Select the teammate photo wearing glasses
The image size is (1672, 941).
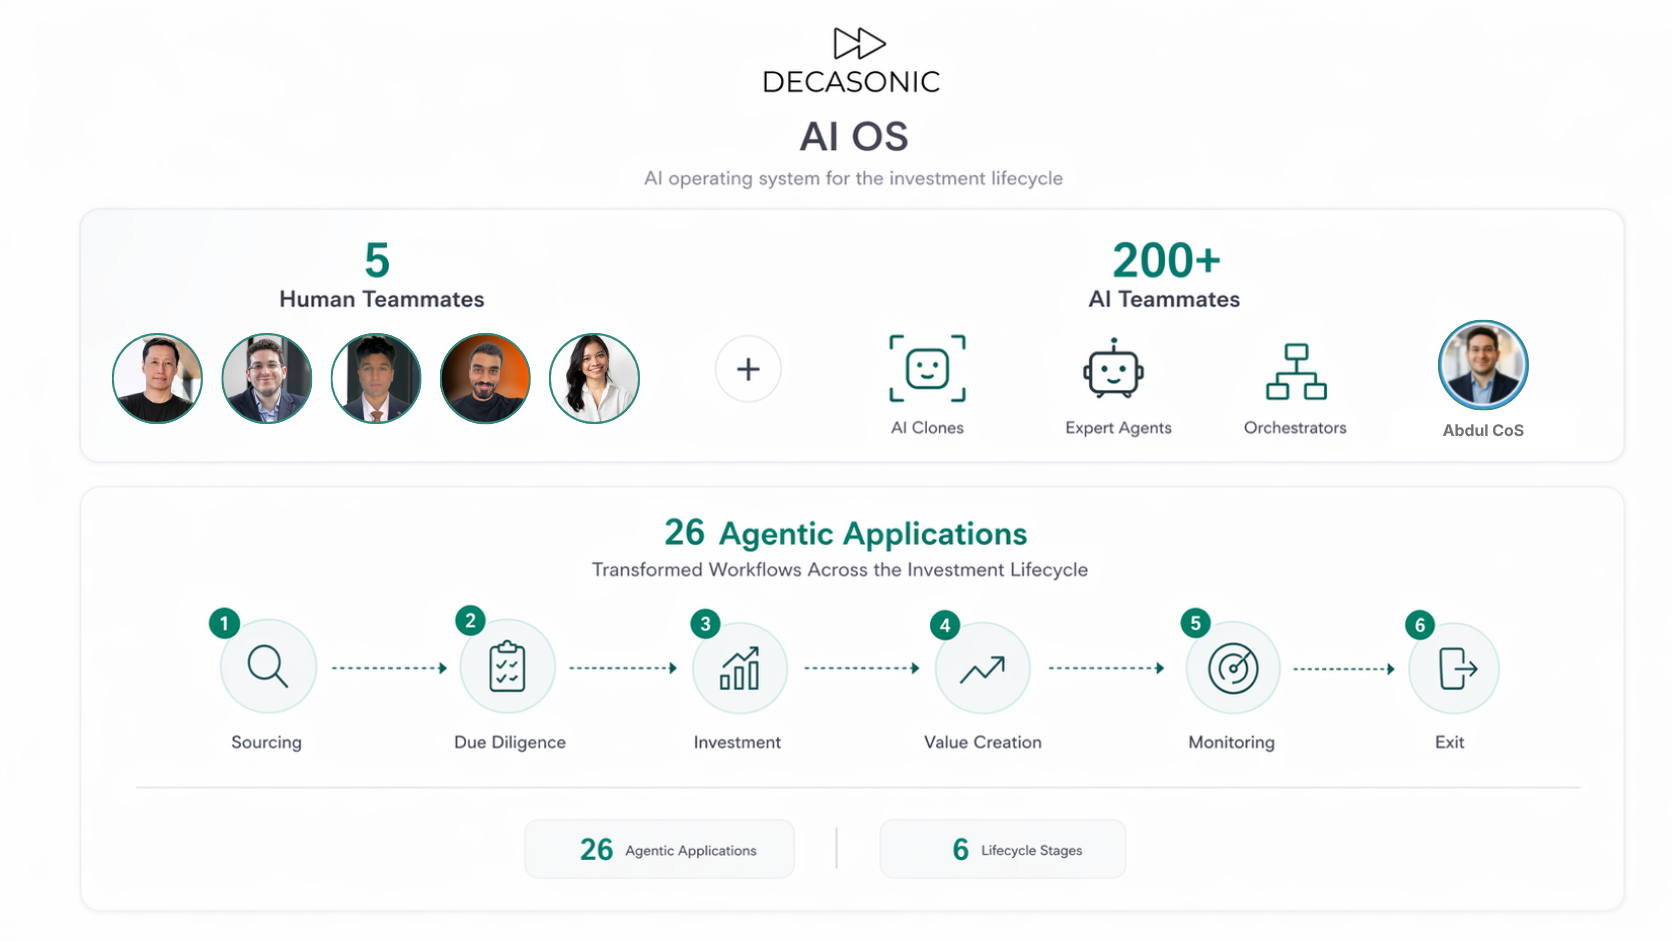pyautogui.click(x=267, y=378)
